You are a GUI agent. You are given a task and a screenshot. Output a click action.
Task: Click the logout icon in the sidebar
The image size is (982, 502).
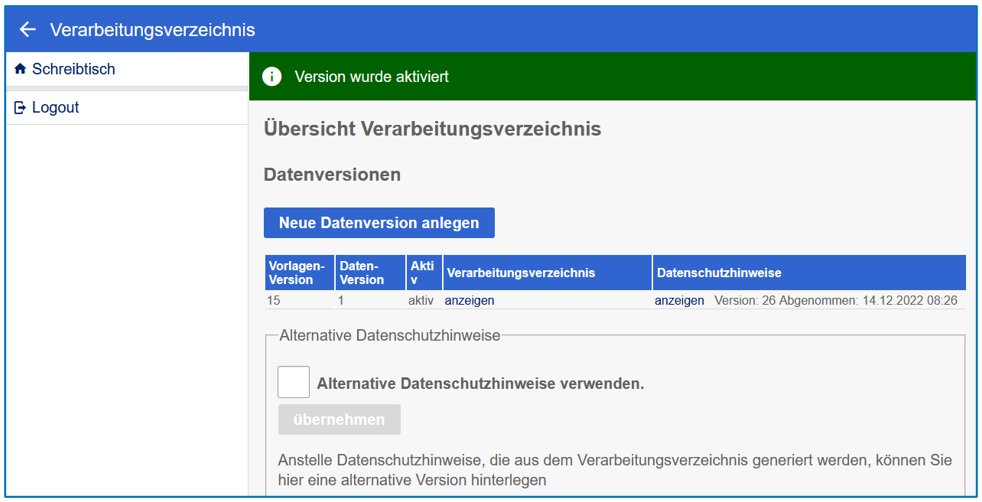click(20, 108)
